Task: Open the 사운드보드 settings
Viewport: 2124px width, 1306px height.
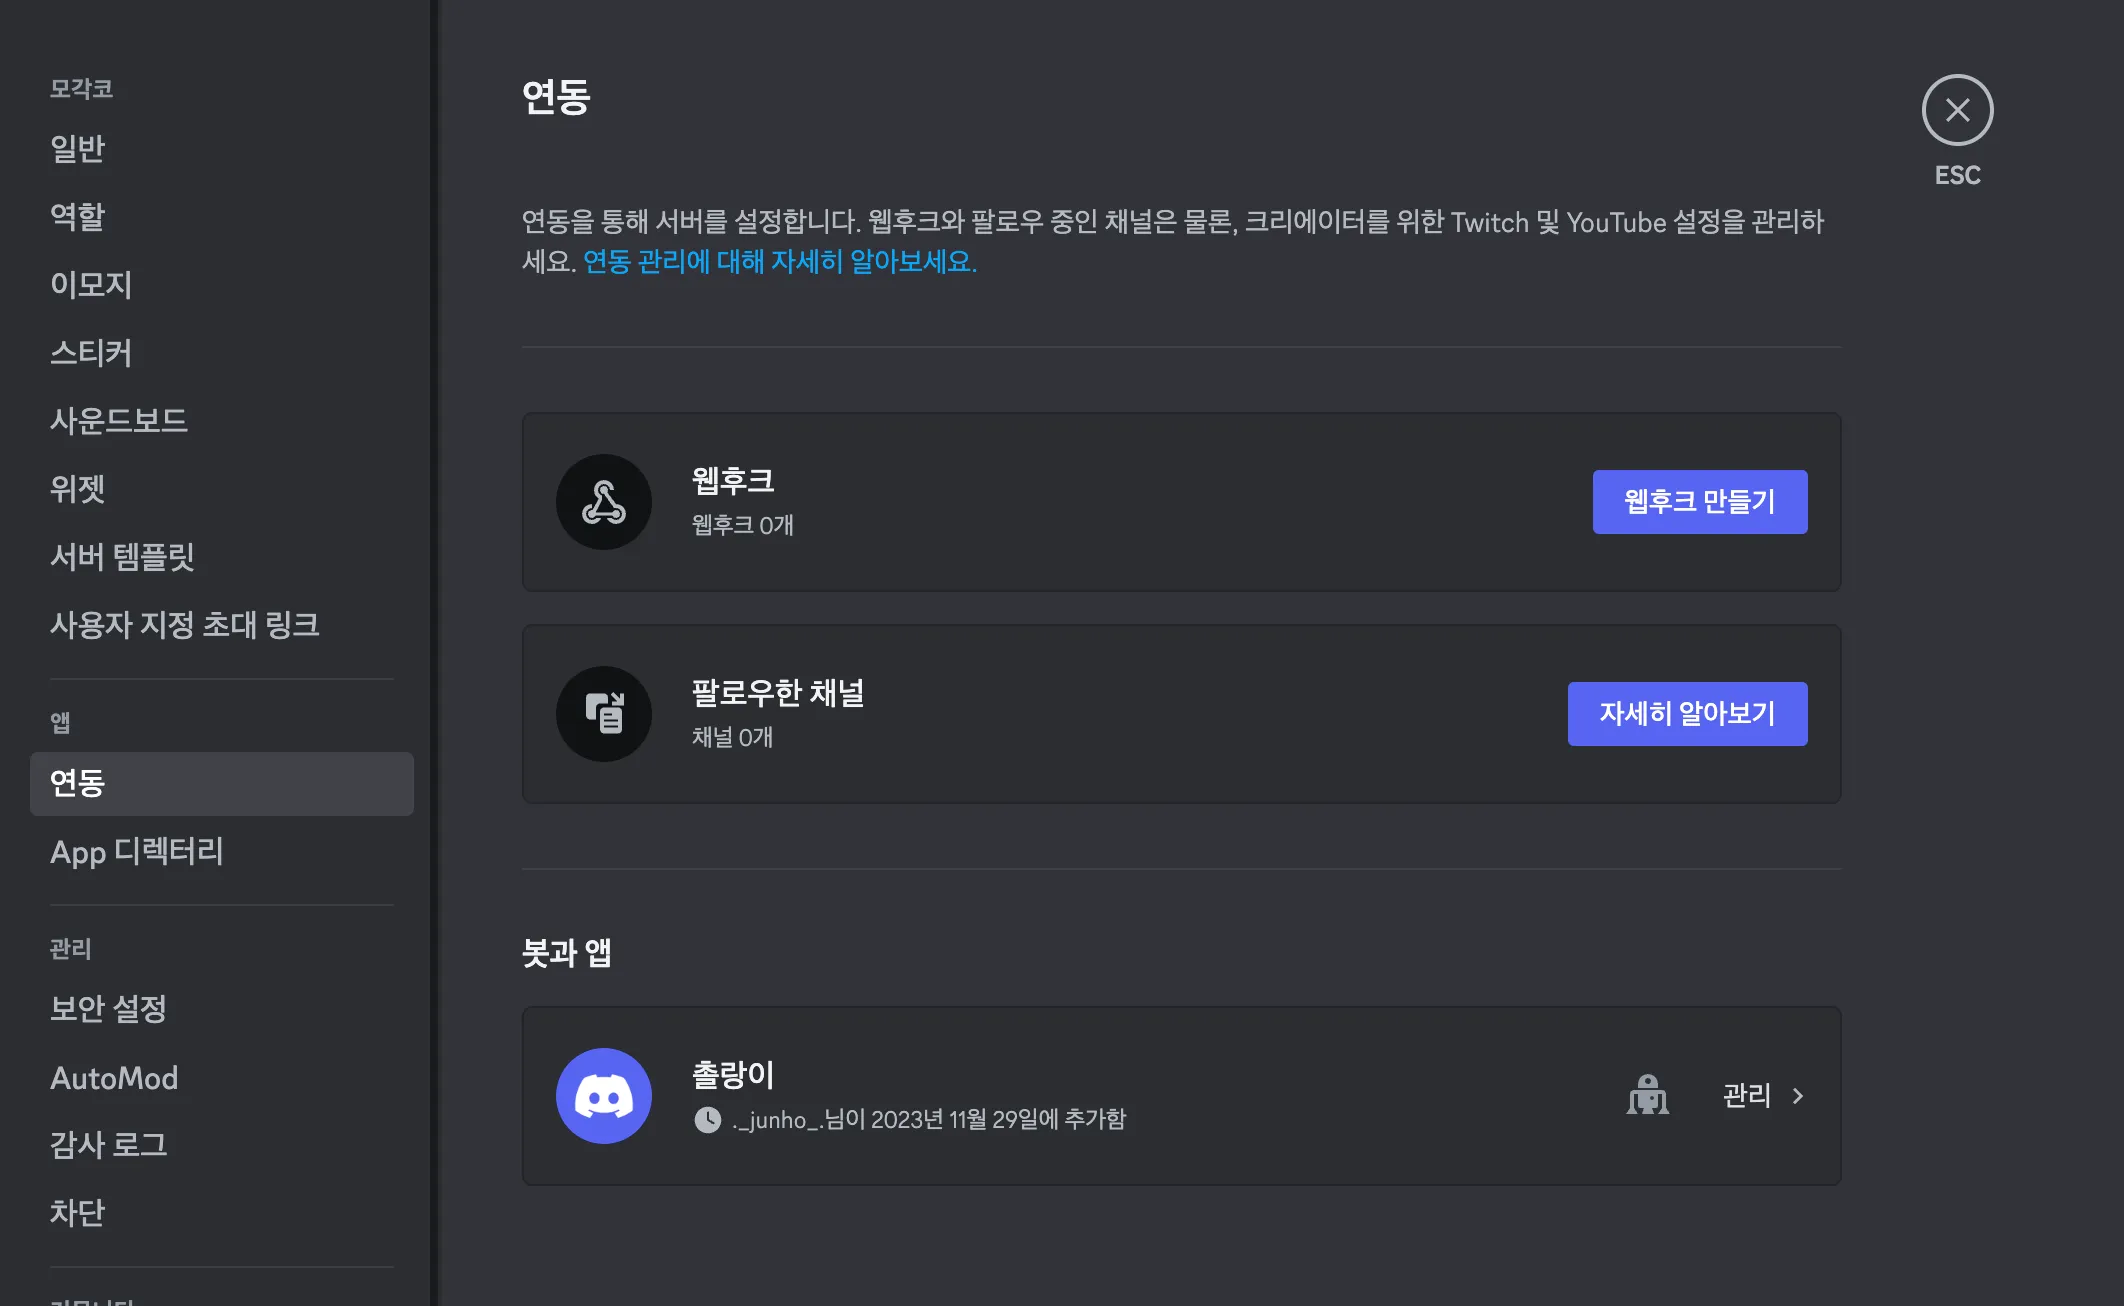Action: point(119,421)
